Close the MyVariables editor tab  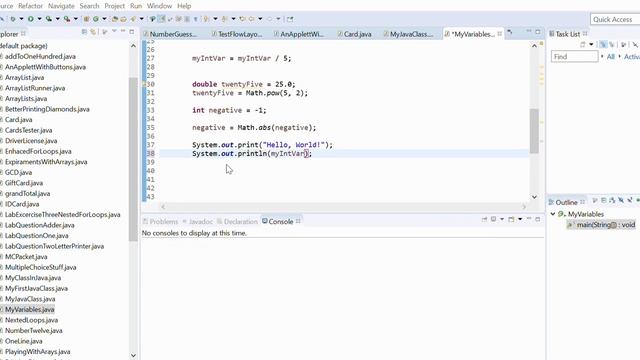tap(500, 34)
